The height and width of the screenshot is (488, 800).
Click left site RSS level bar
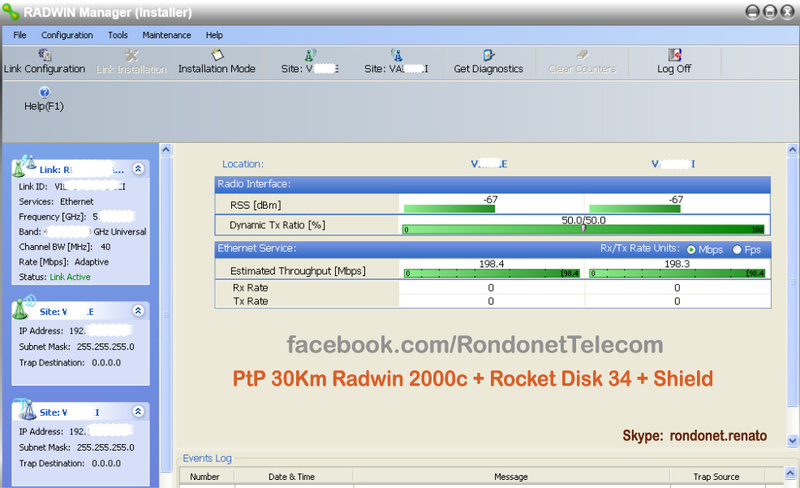[449, 208]
